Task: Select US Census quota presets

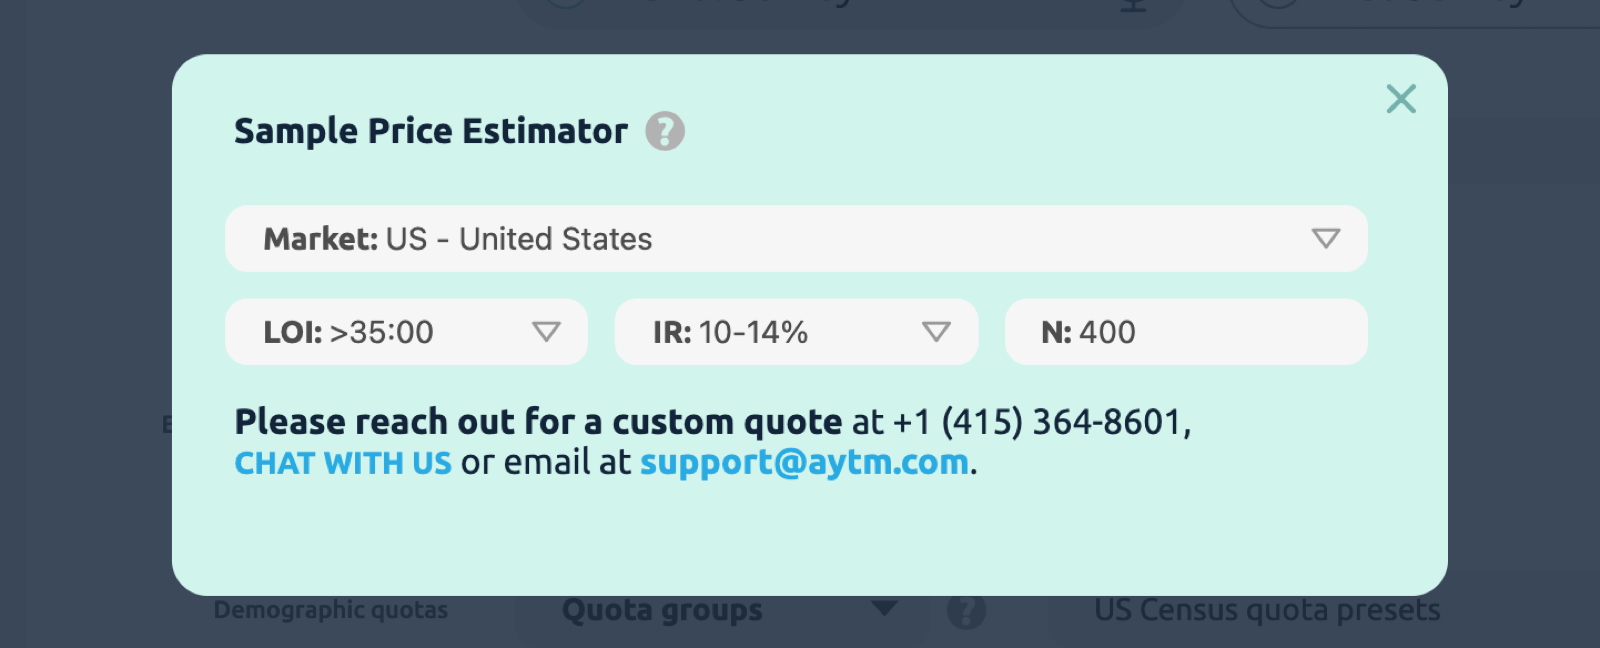Action: [x=1267, y=610]
